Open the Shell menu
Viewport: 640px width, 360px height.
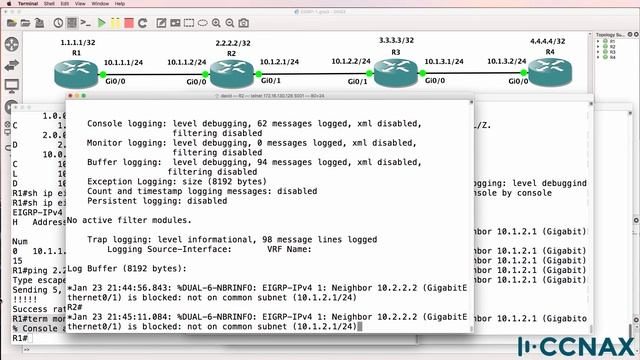point(49,3)
